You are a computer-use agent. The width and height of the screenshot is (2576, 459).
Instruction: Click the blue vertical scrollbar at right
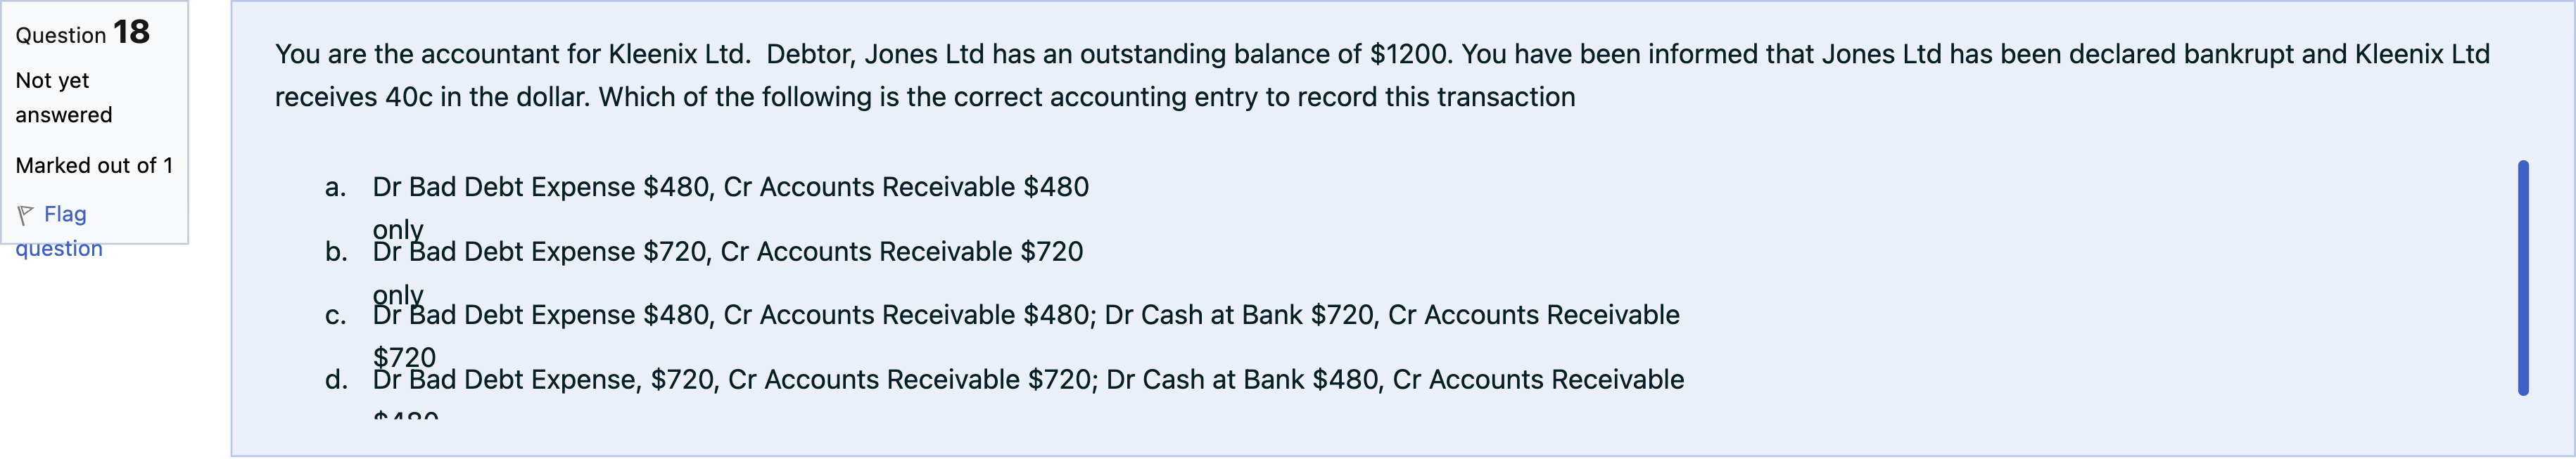(x=2523, y=278)
